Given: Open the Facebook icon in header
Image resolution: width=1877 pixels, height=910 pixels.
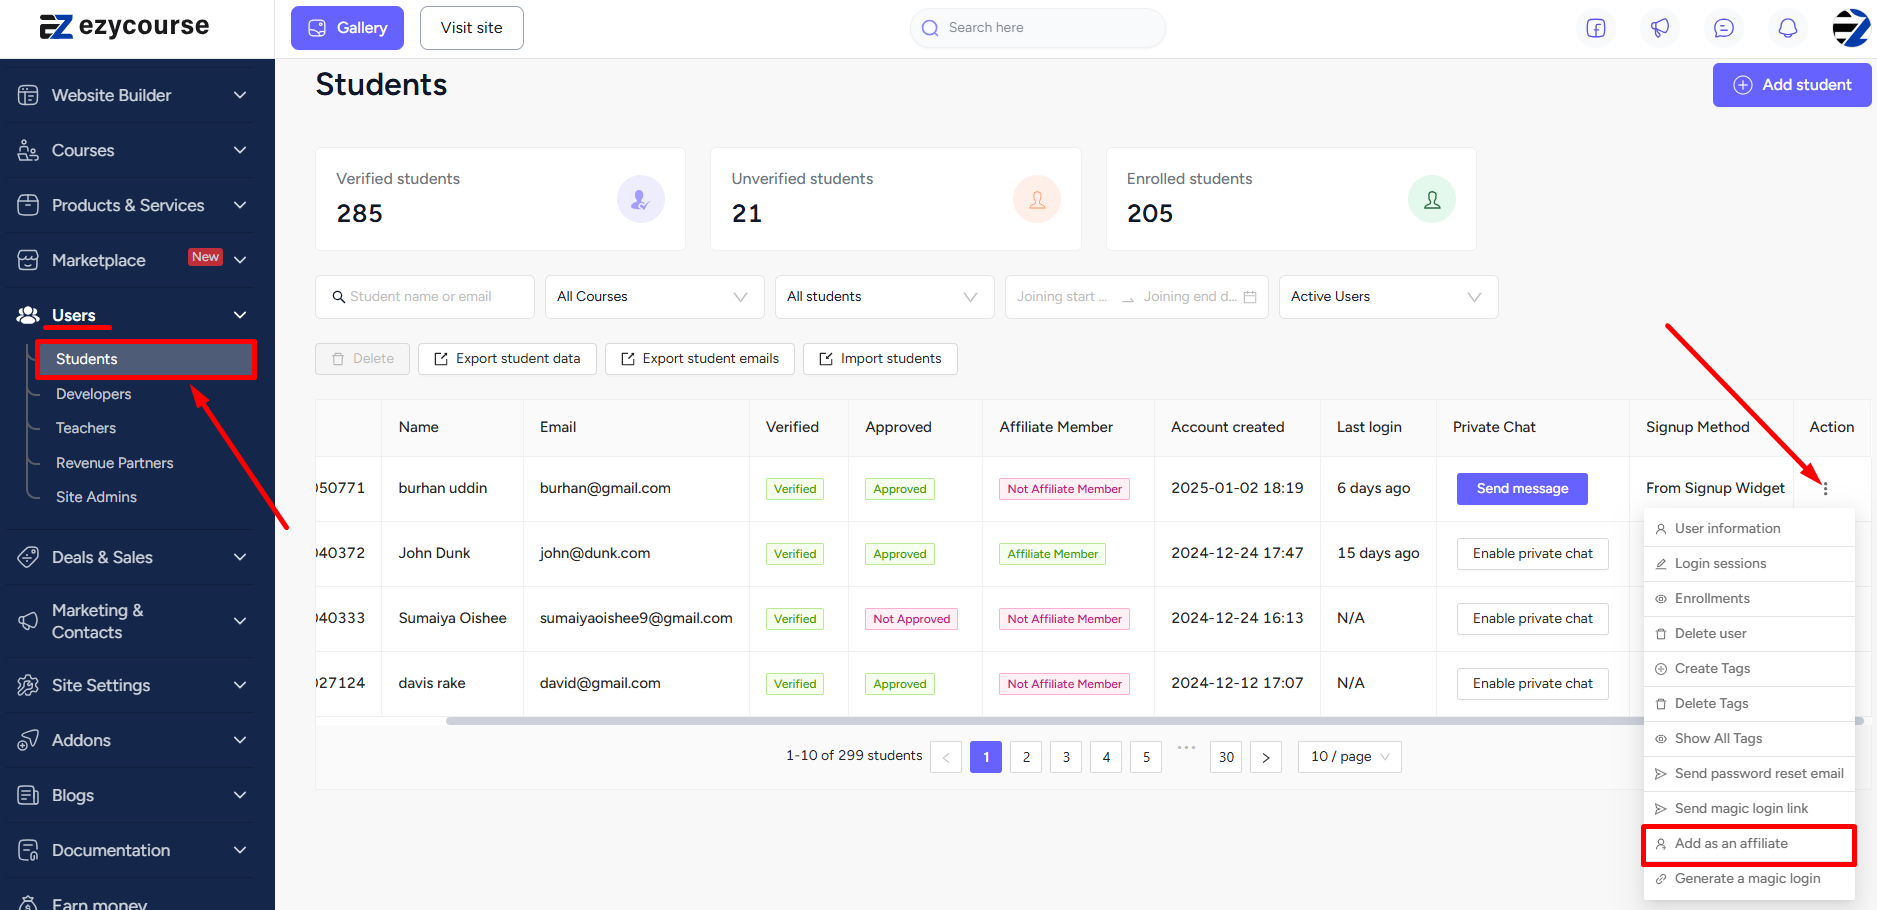Looking at the screenshot, I should coord(1596,28).
